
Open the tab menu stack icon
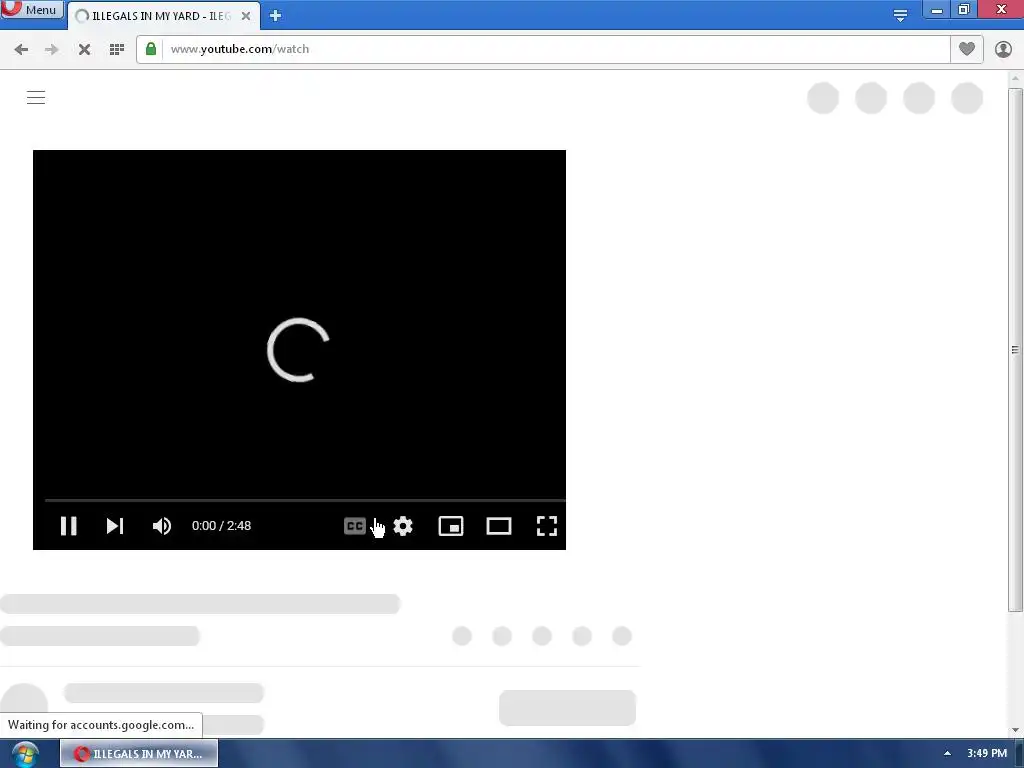(900, 16)
